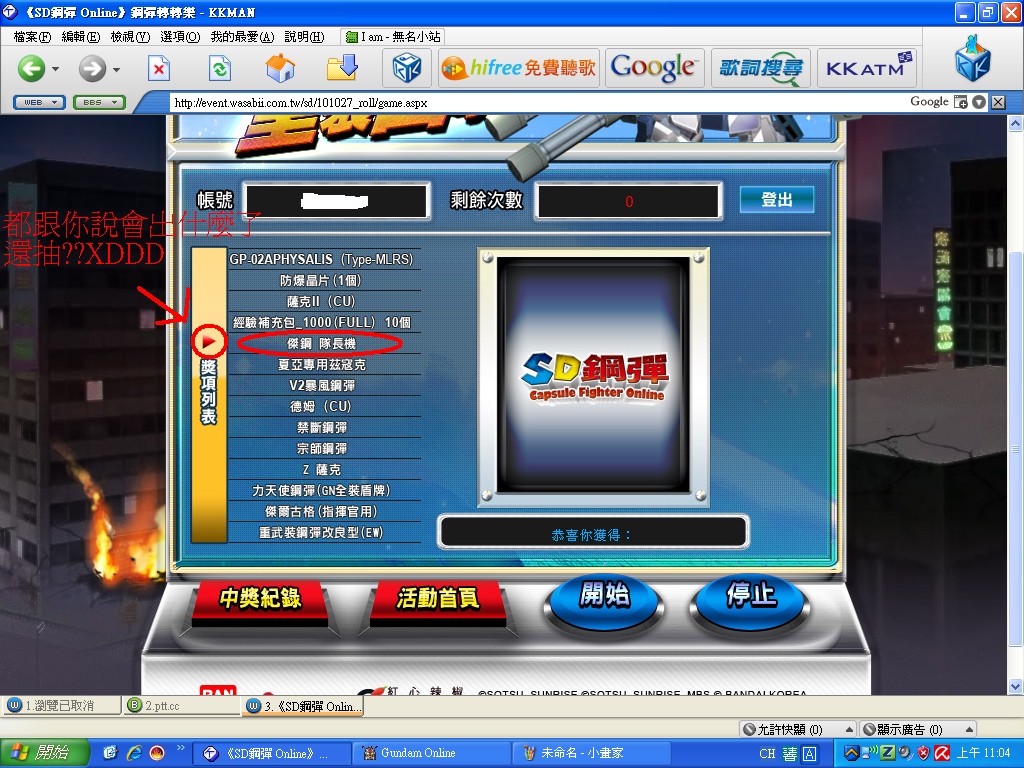This screenshot has width=1024, height=768.
Task: Click the 帳號 account field
Action: point(337,200)
